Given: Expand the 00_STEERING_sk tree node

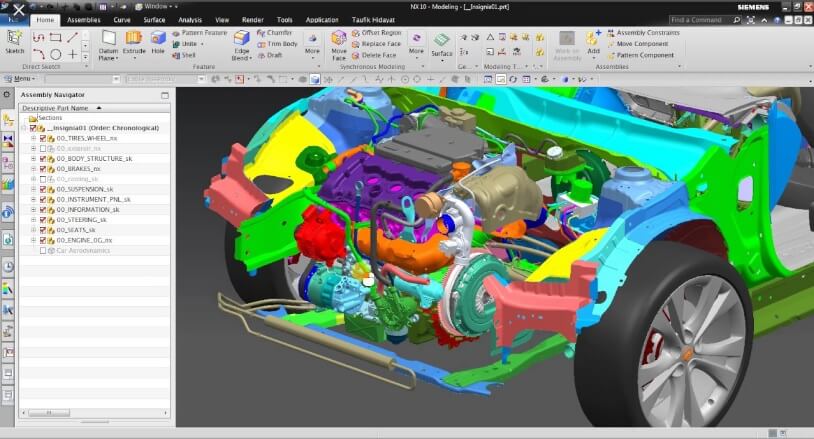Looking at the screenshot, I should coord(33,220).
